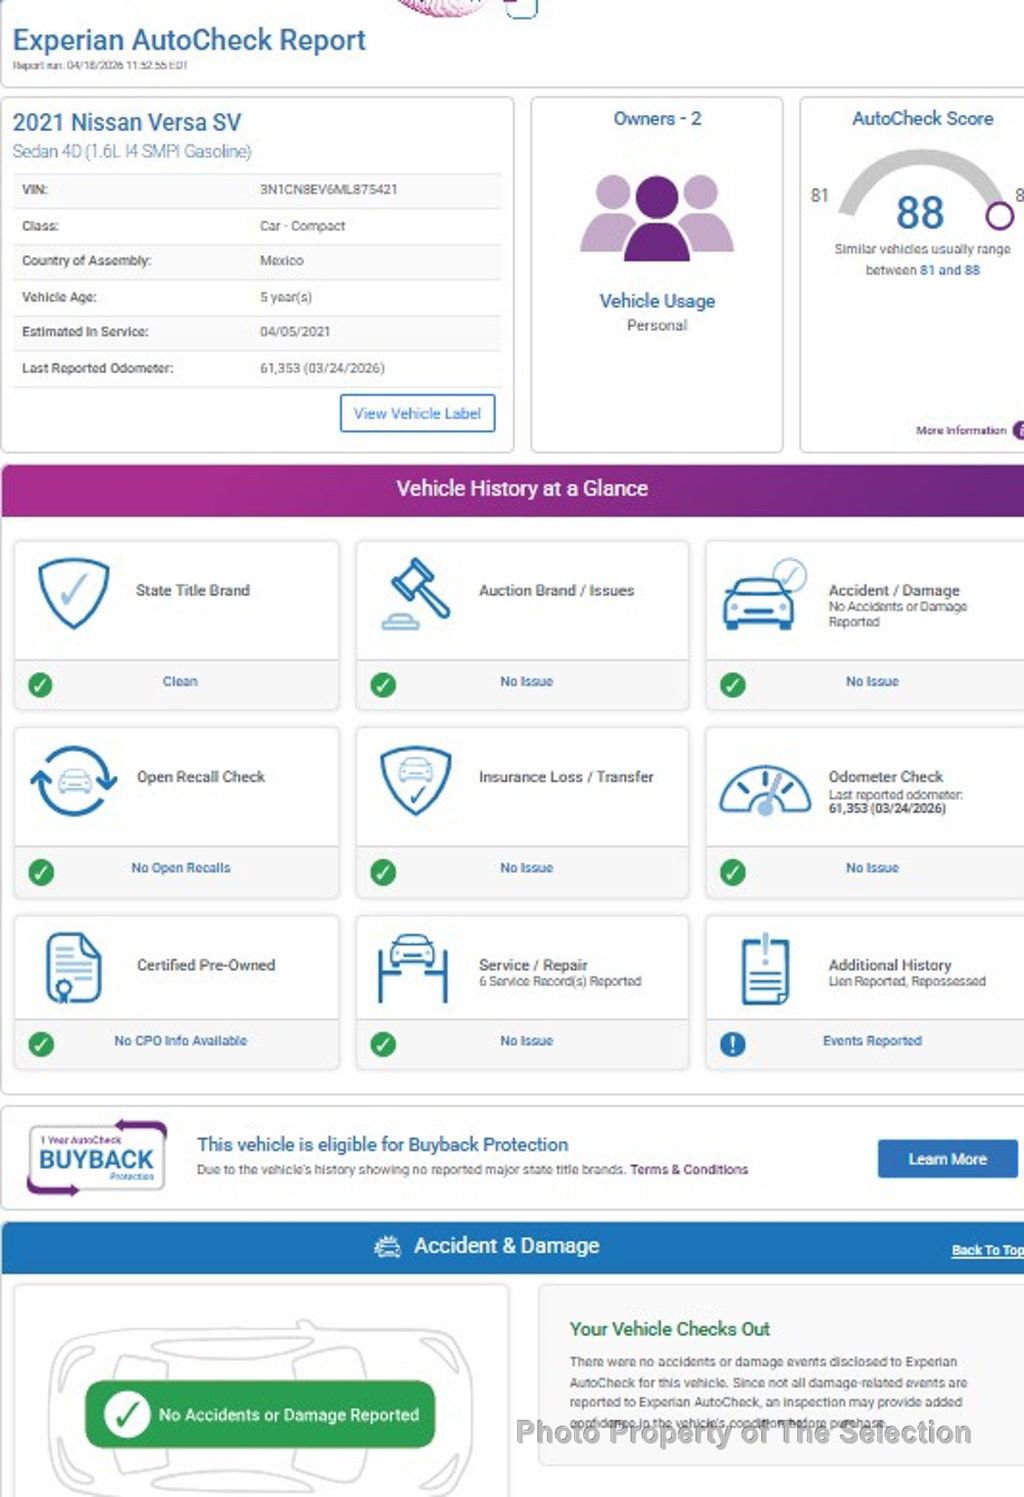Click the Lien Reported, Repossessed text
The width and height of the screenshot is (1024, 1497).
click(907, 982)
